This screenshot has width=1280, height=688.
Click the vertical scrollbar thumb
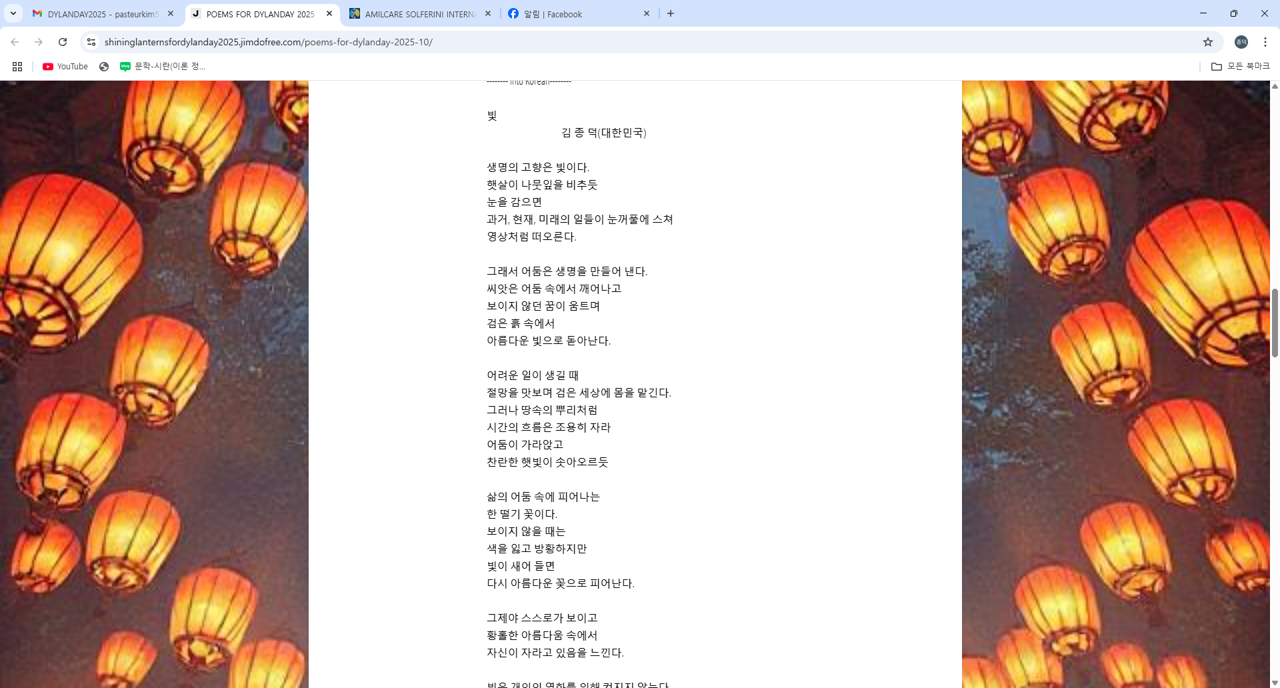(x=1275, y=323)
